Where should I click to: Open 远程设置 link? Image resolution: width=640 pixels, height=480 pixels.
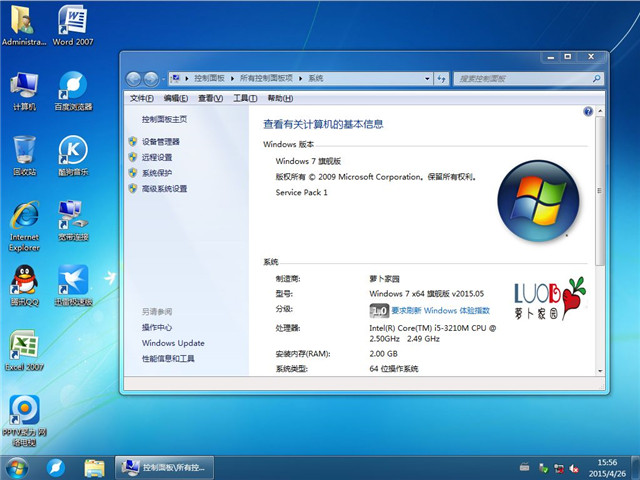(x=157, y=158)
